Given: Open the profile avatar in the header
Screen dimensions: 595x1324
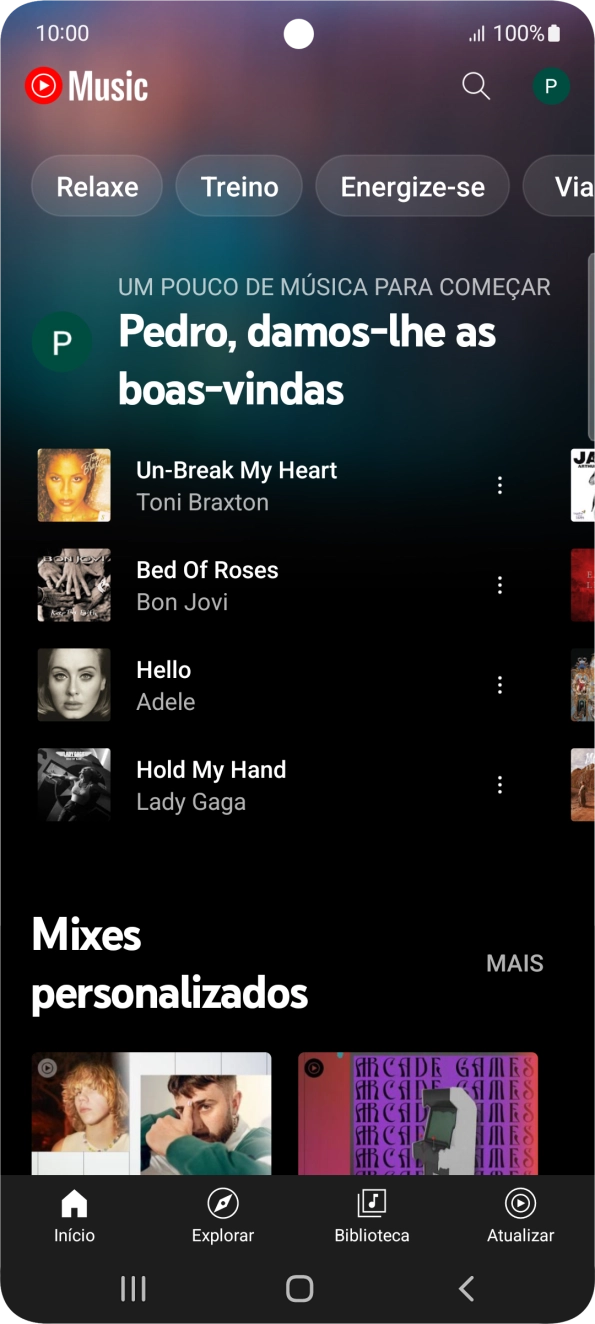Looking at the screenshot, I should click(551, 86).
